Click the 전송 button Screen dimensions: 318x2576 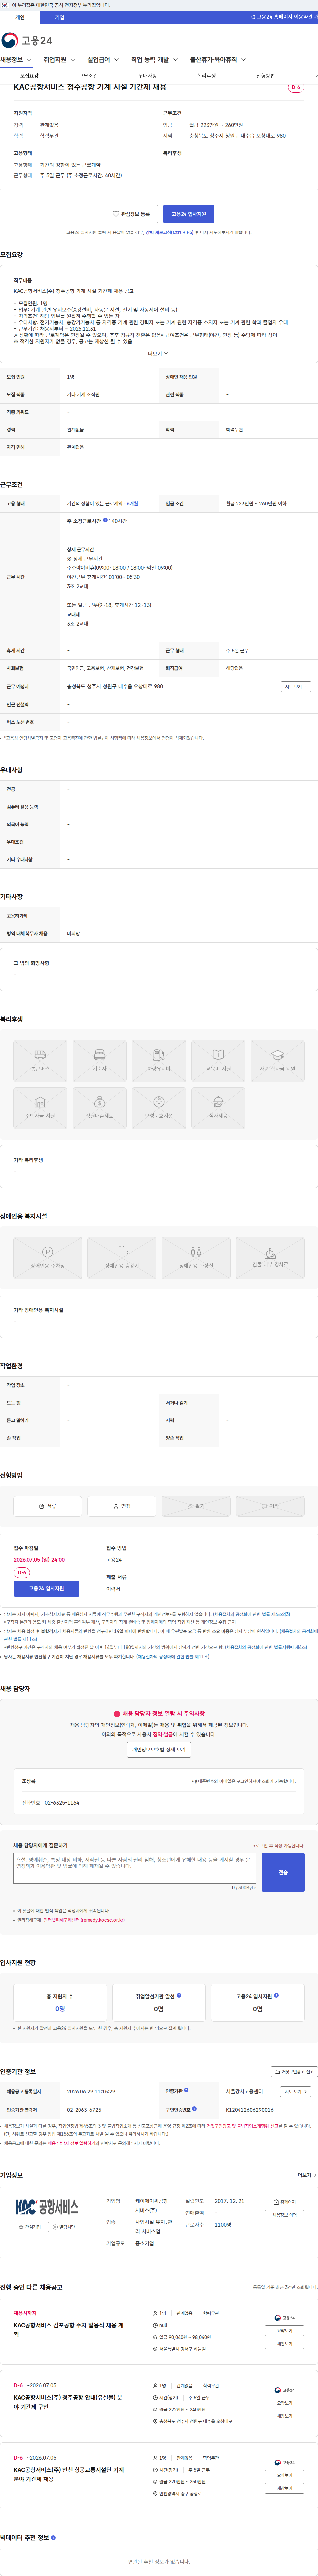tap(283, 1872)
